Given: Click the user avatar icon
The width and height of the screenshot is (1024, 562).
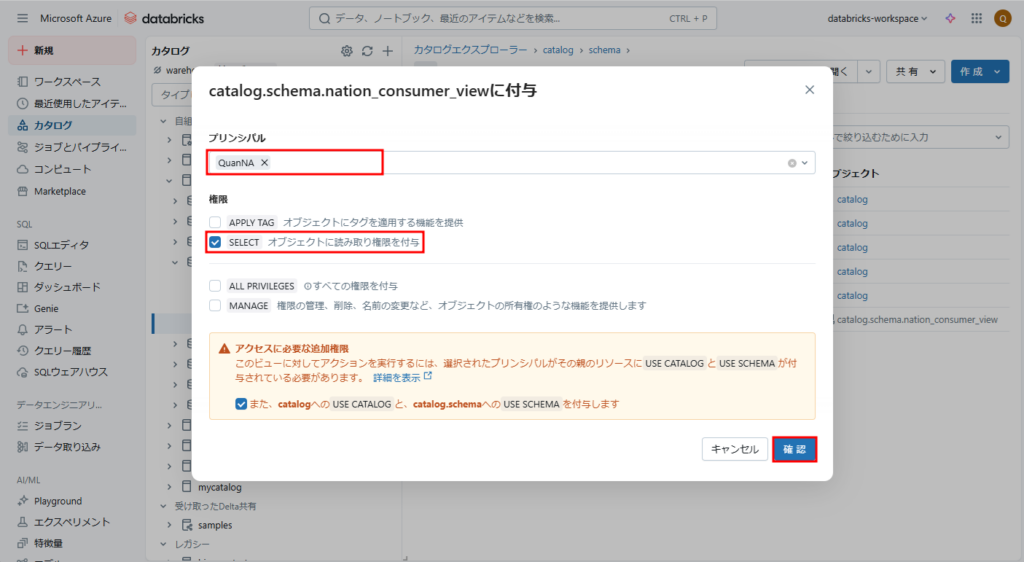Looking at the screenshot, I should click(x=1002, y=18).
